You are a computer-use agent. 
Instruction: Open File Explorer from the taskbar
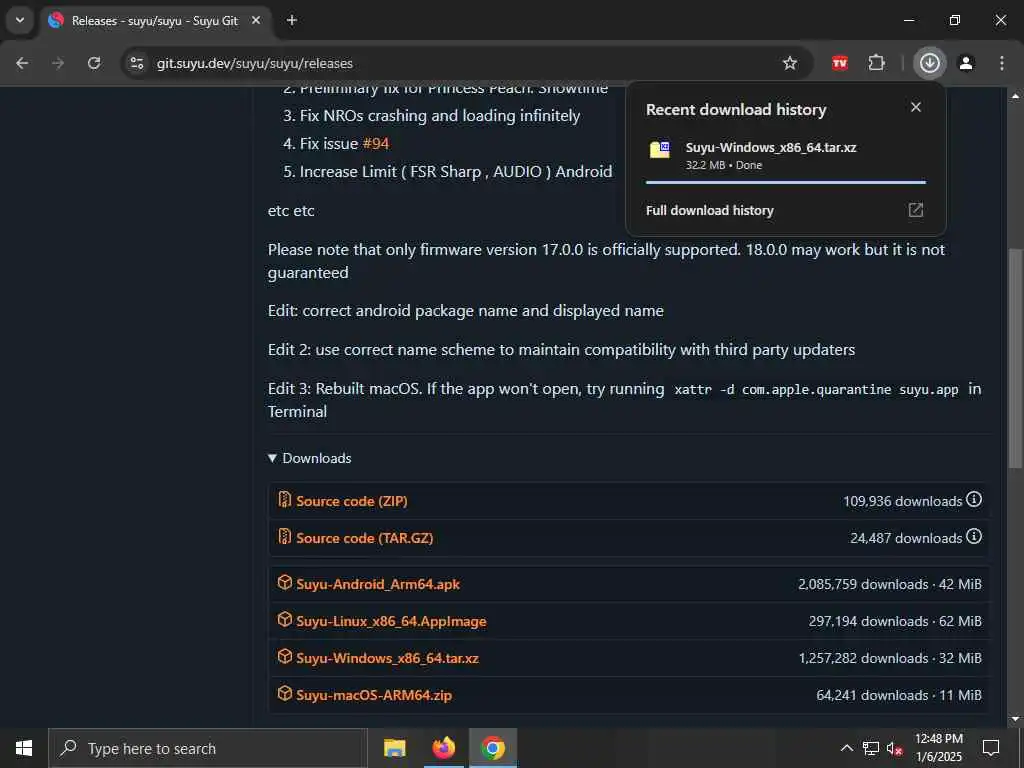394,748
